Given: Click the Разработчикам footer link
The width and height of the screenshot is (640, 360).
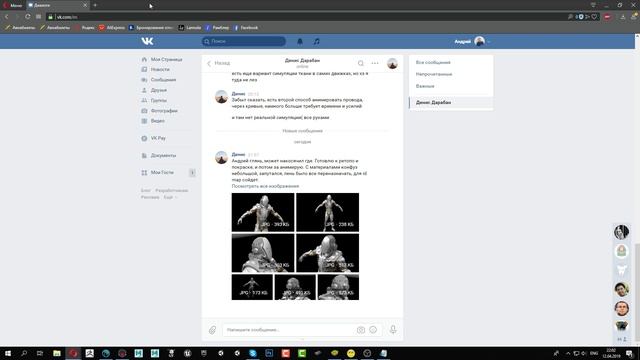Looking at the screenshot, I should pyautogui.click(x=171, y=191).
